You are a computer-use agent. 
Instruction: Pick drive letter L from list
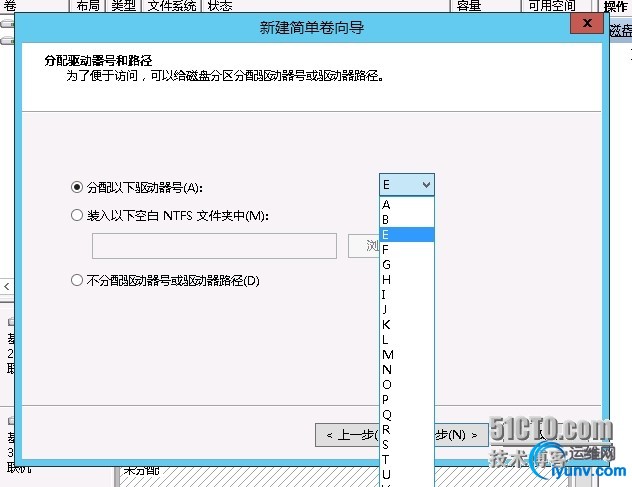407,339
